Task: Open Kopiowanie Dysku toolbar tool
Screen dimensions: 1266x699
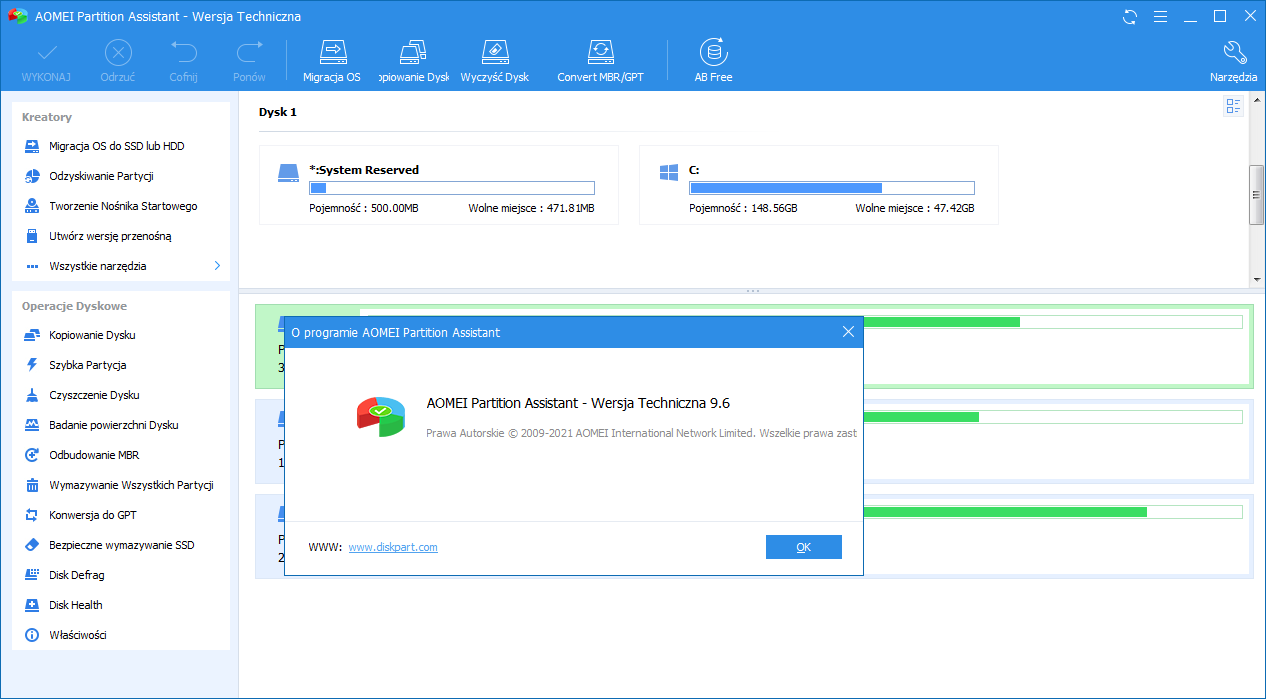Action: click(414, 61)
